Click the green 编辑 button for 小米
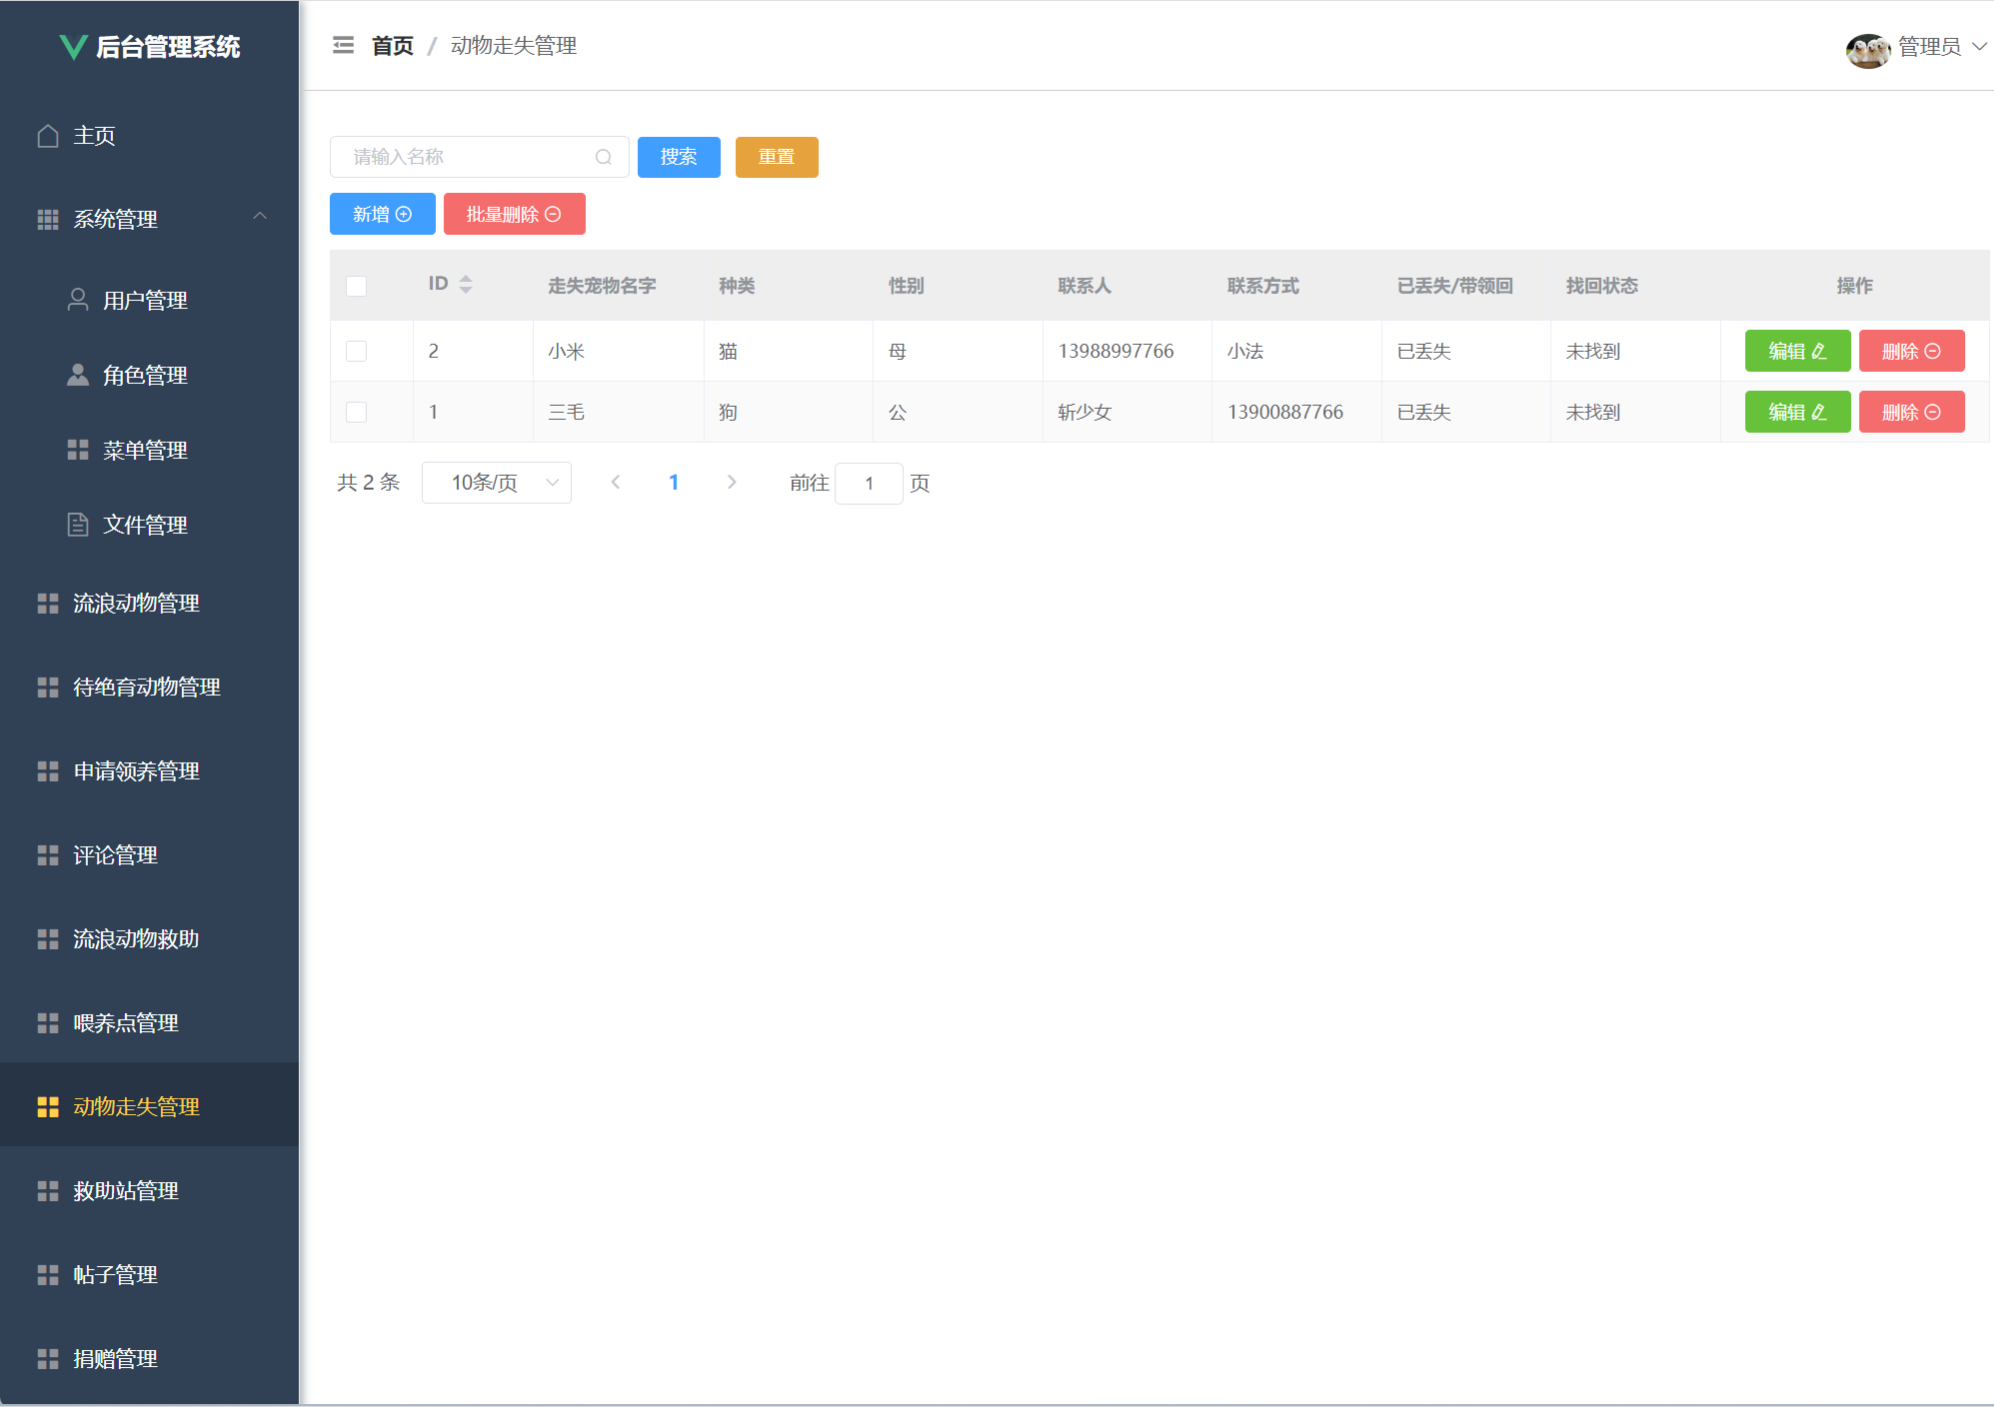 1797,351
